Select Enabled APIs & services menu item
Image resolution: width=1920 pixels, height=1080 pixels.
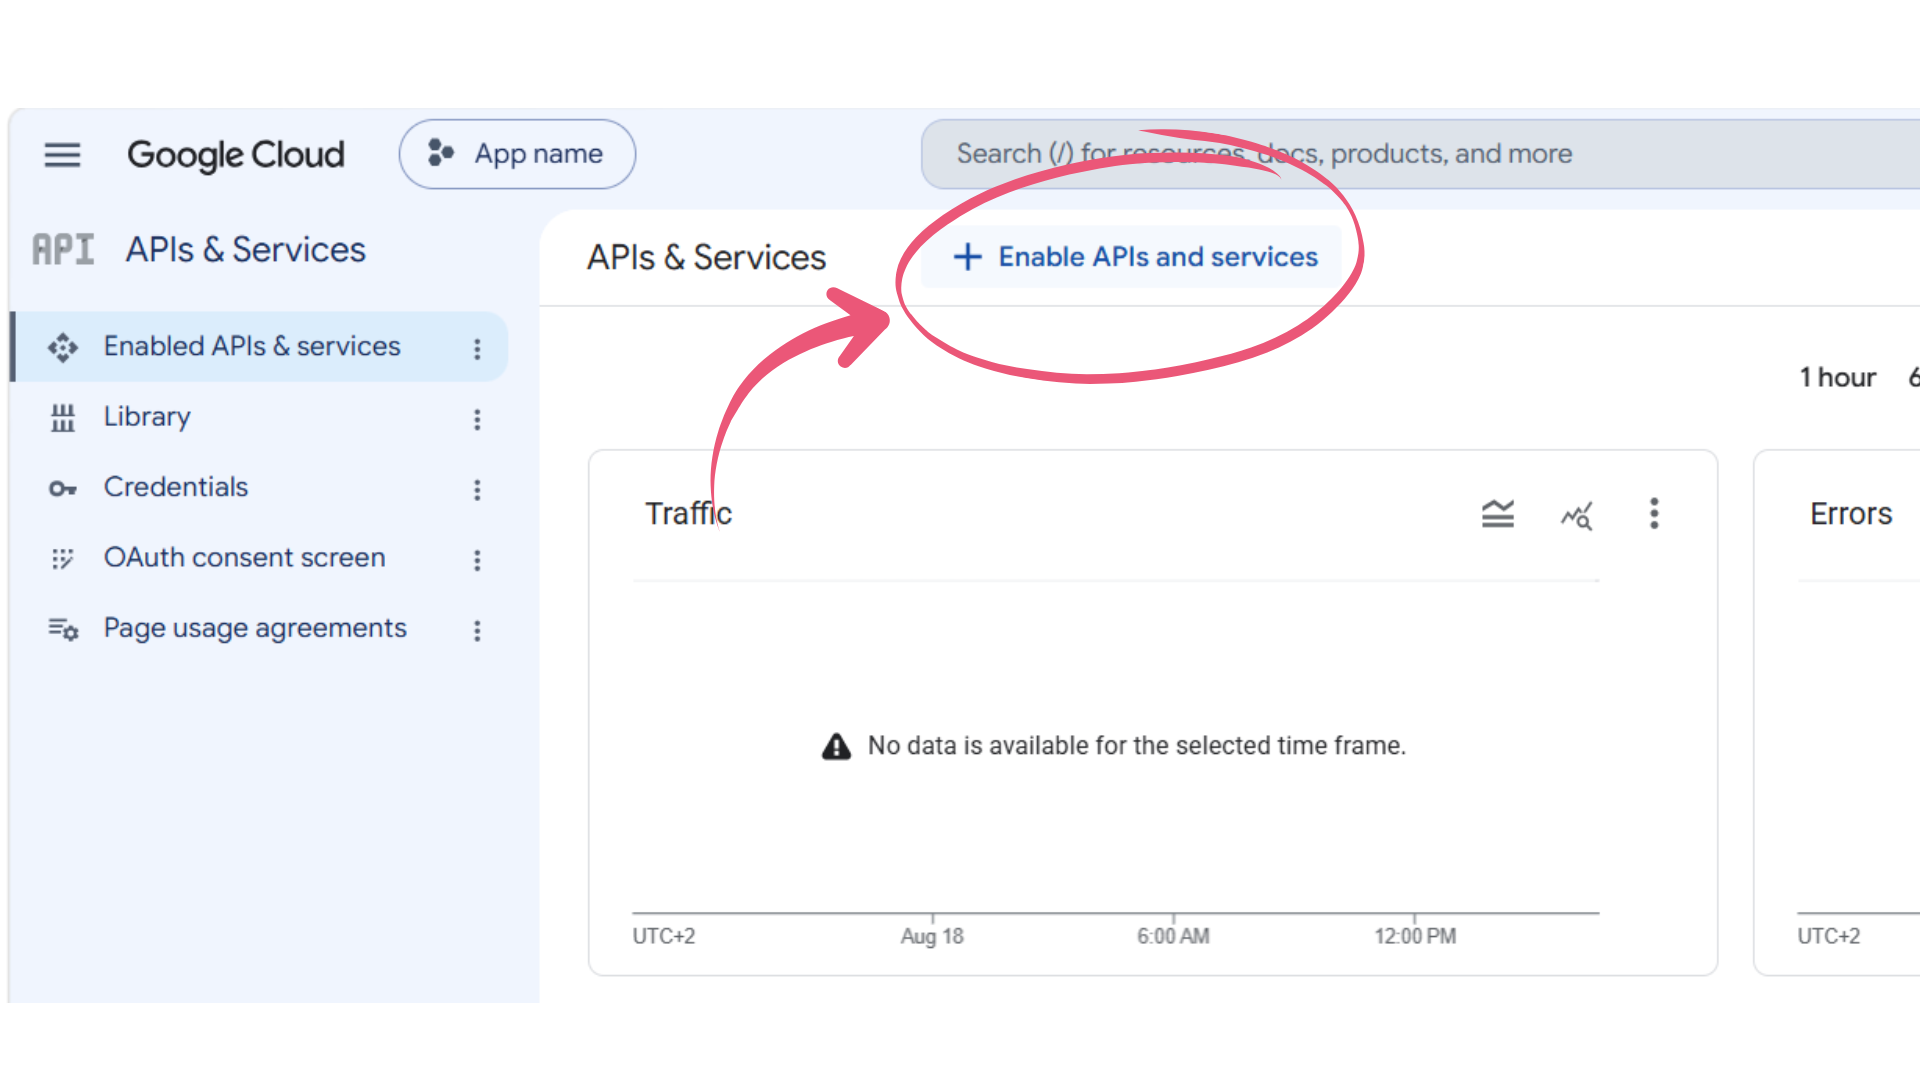coord(260,346)
